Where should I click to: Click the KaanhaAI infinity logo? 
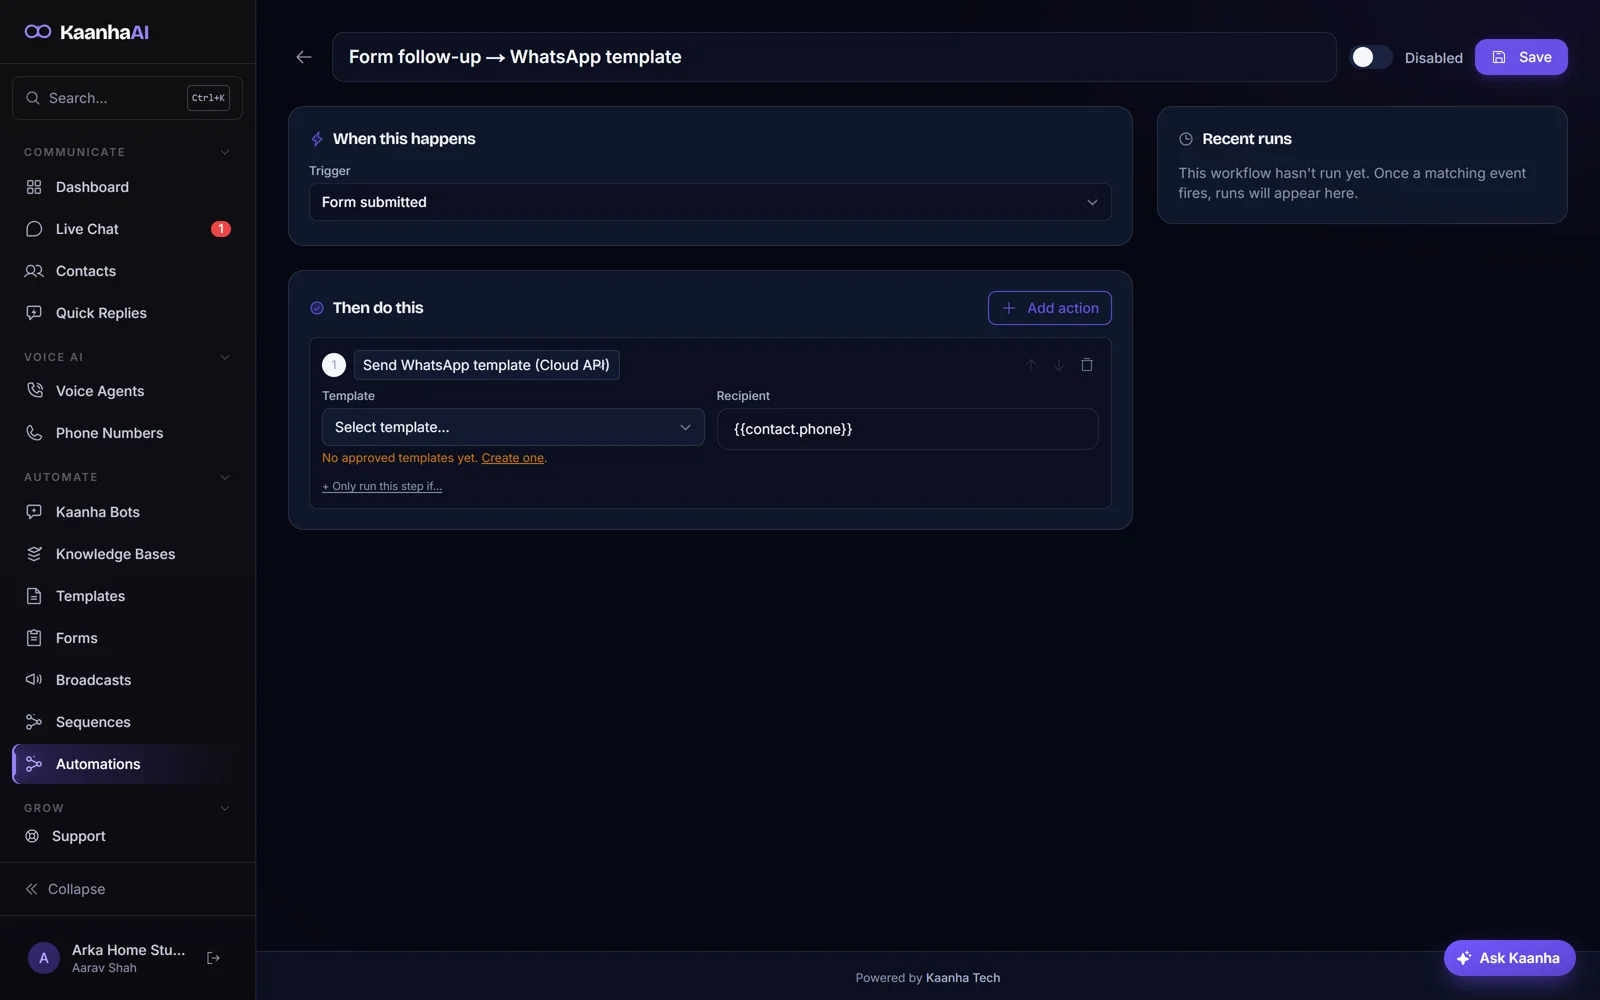coord(38,32)
